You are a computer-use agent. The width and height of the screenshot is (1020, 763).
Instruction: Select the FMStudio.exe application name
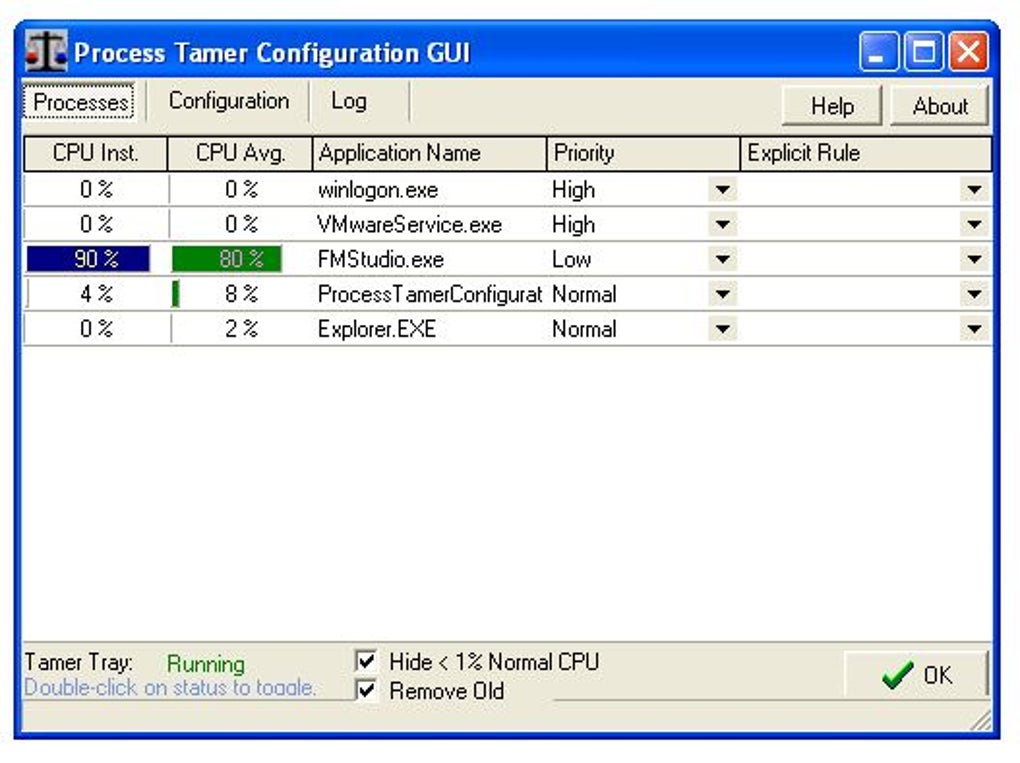tap(381, 260)
